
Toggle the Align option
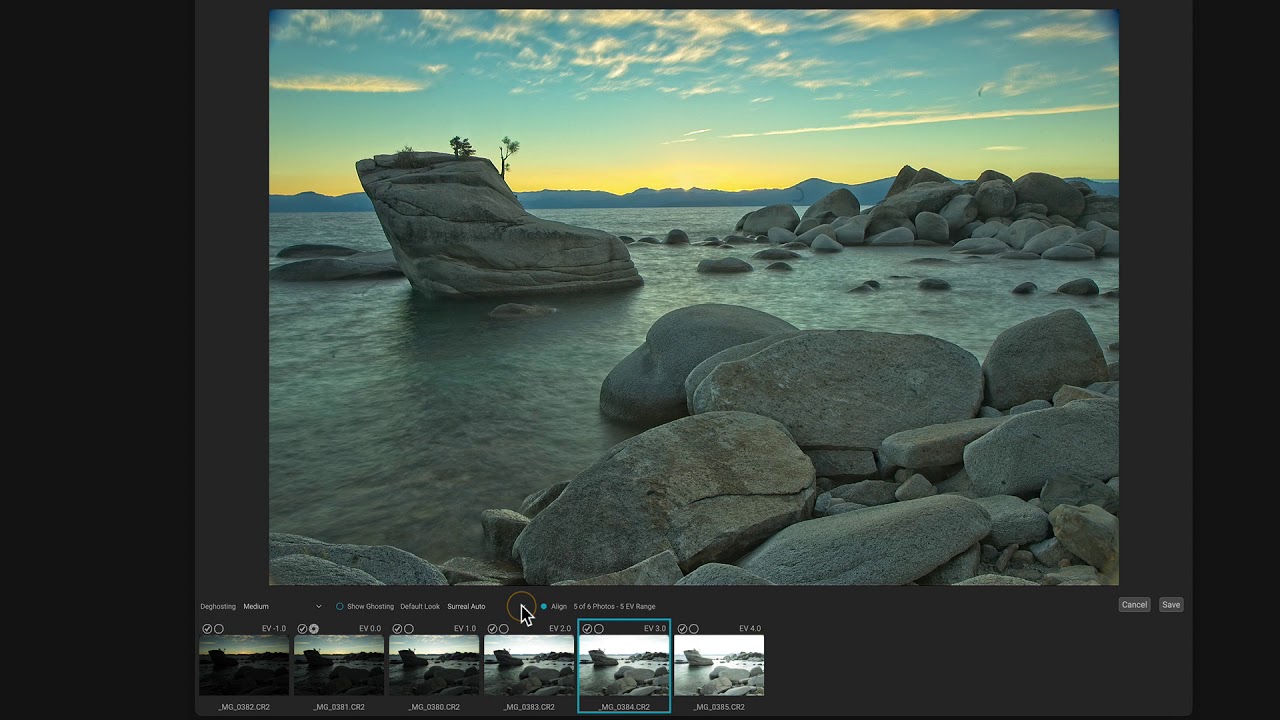click(553, 606)
